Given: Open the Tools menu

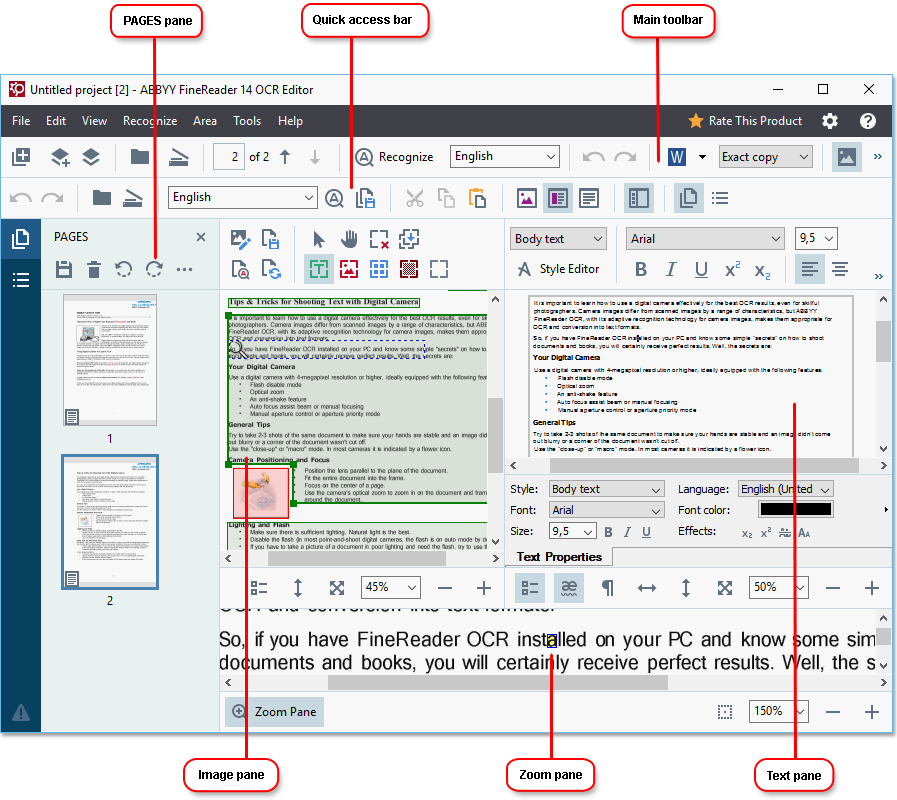Looking at the screenshot, I should pyautogui.click(x=247, y=121).
